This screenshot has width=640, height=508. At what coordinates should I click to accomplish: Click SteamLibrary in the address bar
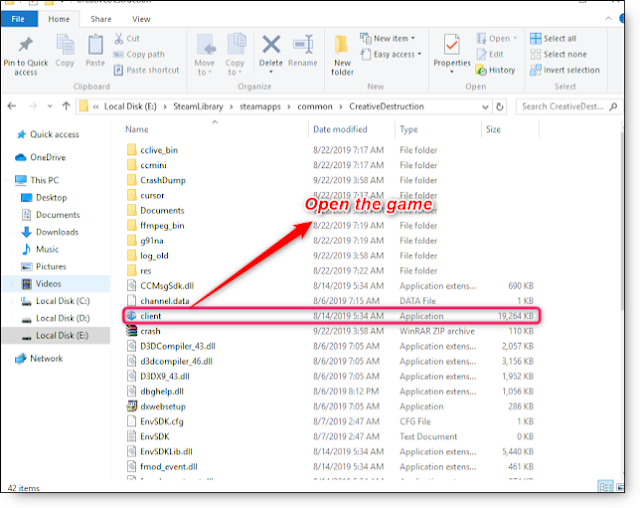(x=198, y=106)
